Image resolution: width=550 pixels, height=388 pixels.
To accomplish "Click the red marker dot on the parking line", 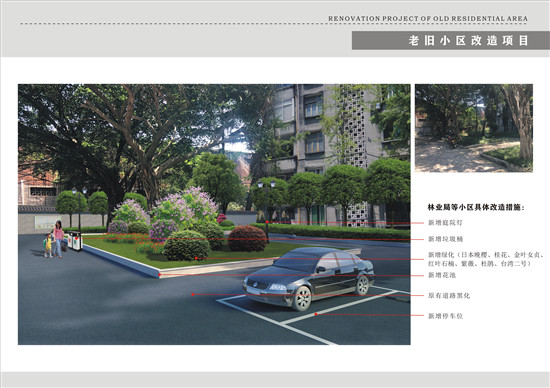I will coord(316,314).
